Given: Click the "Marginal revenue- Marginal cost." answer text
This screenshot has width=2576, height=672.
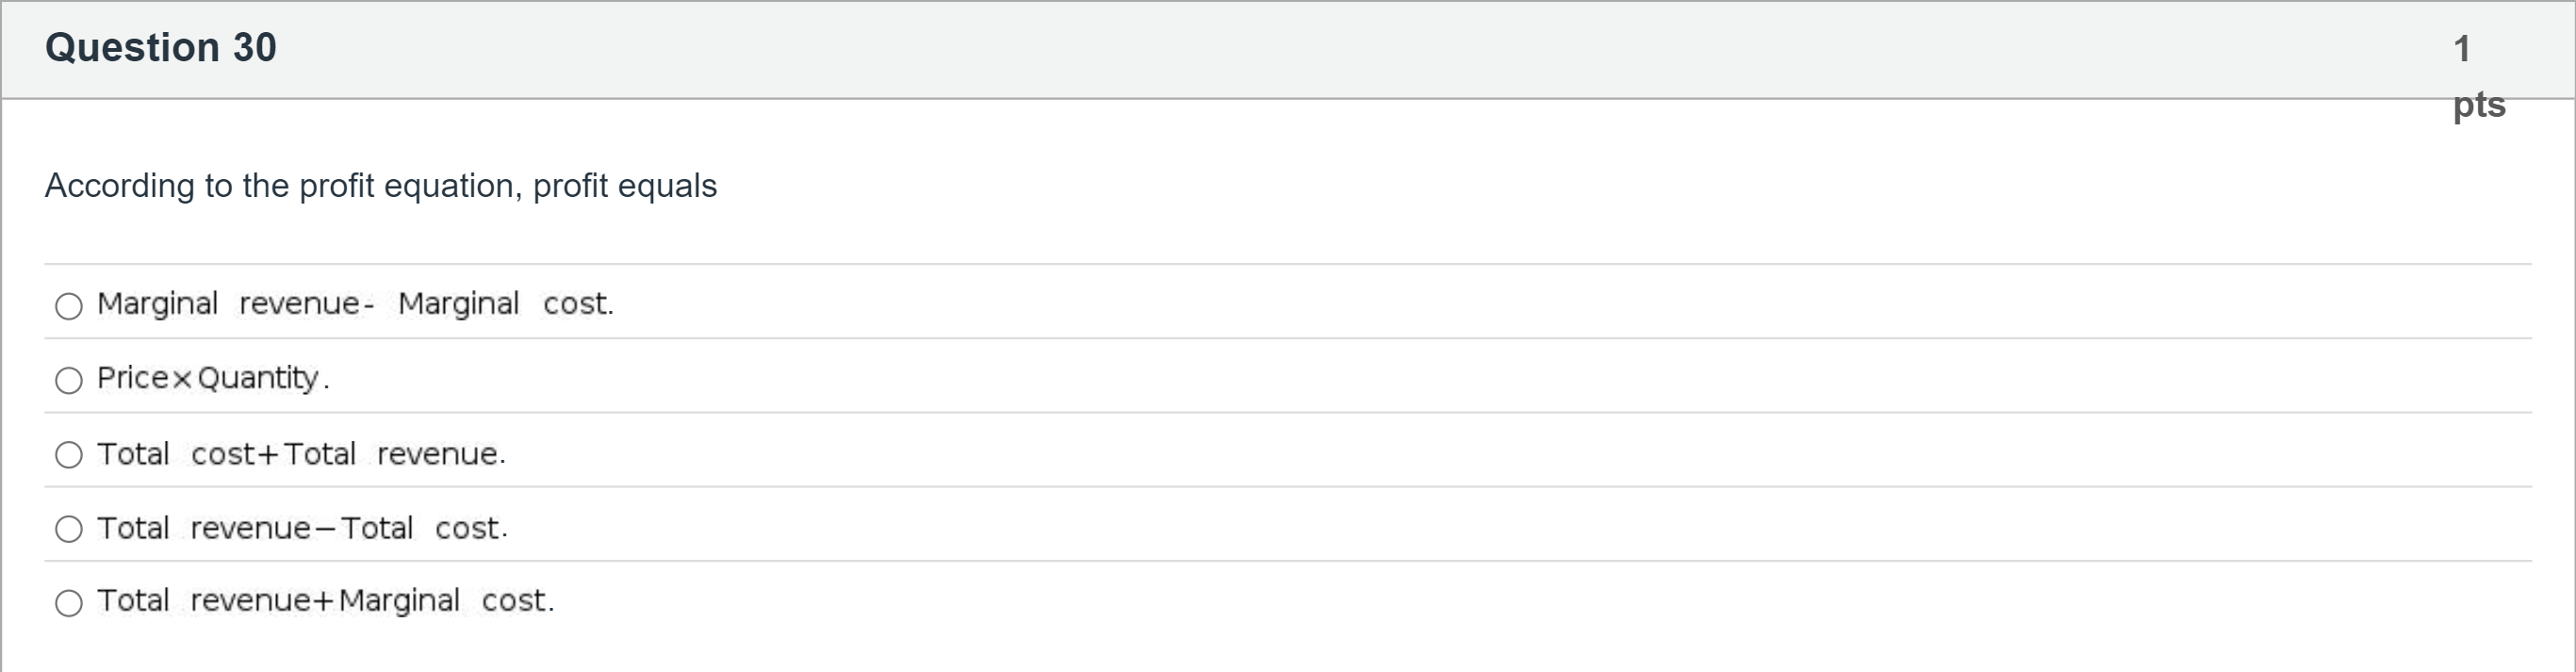Looking at the screenshot, I should [355, 303].
